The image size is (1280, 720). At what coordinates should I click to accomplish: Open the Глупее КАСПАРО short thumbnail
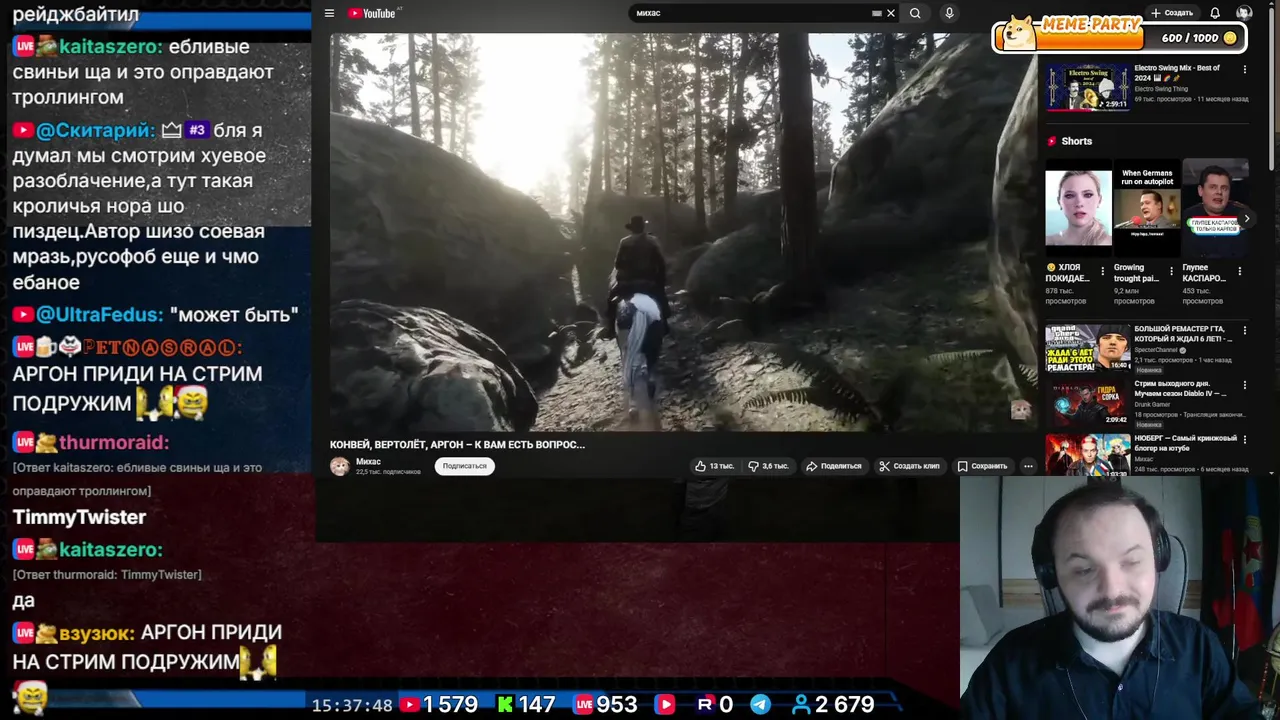point(1214,207)
